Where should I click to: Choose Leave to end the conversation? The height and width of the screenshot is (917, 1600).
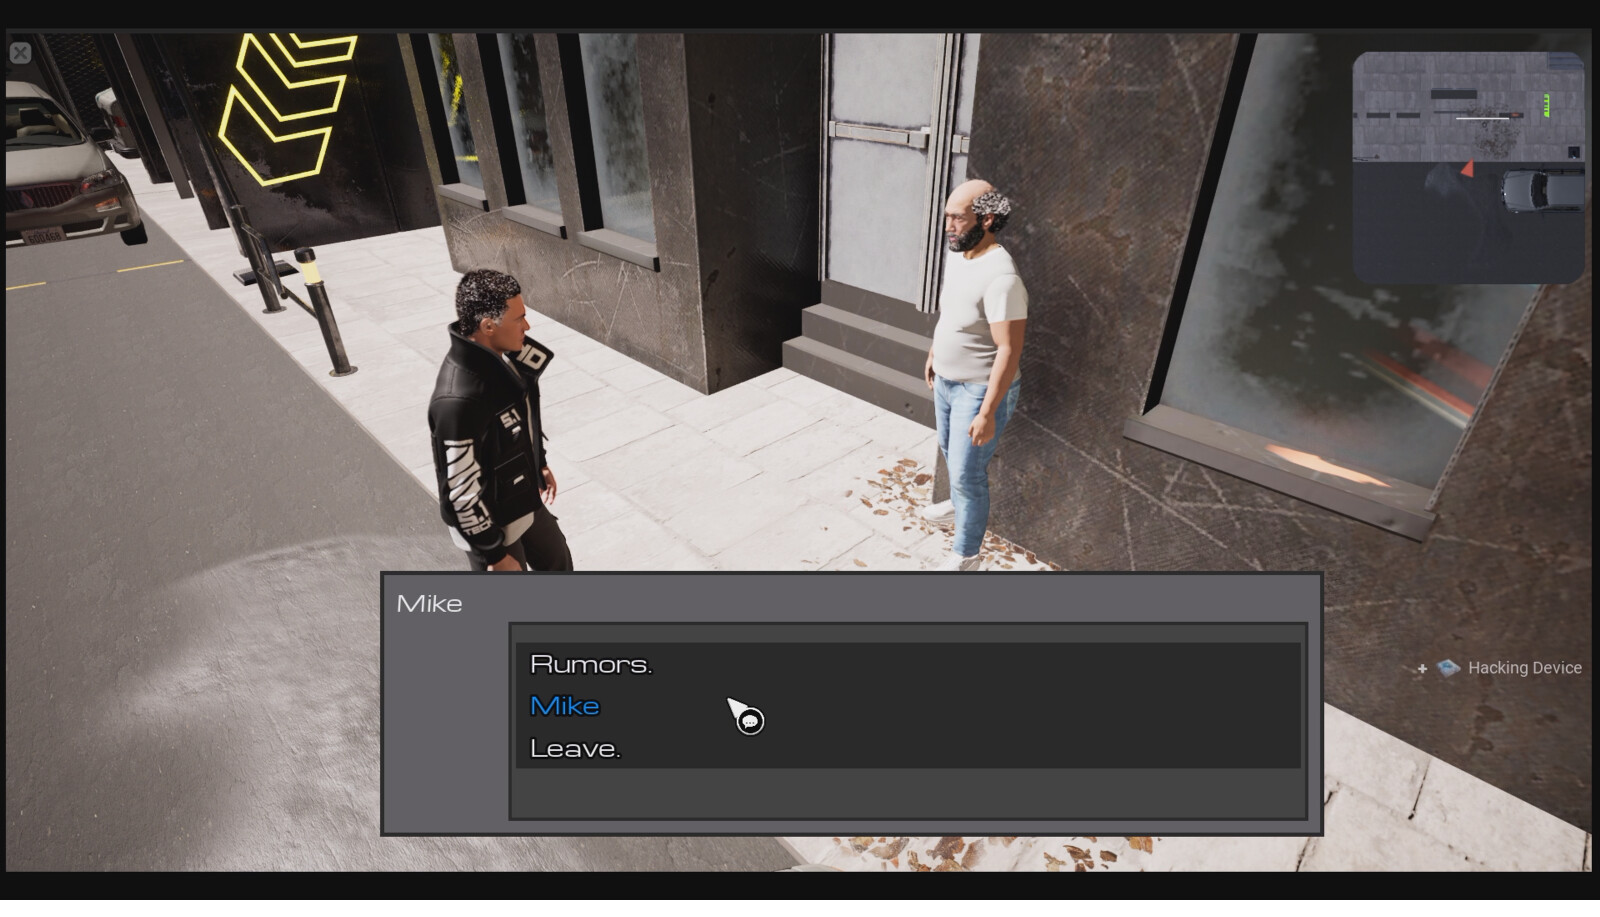tap(574, 748)
